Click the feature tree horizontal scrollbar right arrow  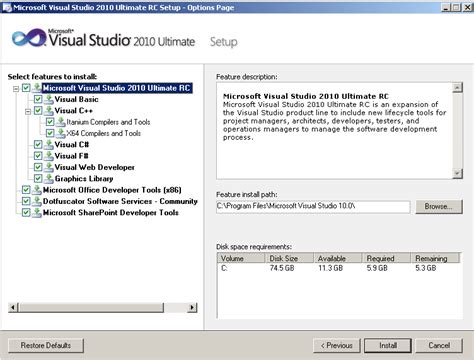tap(192, 307)
